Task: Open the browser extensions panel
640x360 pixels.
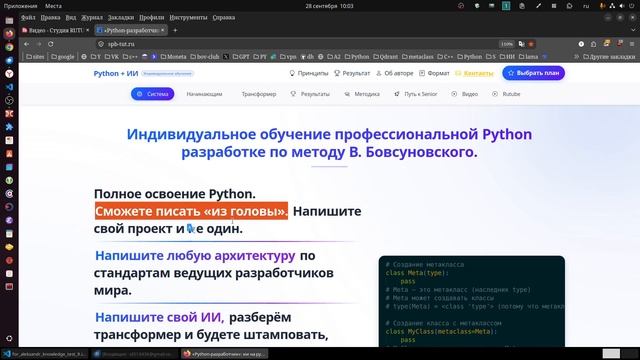Action: [593, 44]
